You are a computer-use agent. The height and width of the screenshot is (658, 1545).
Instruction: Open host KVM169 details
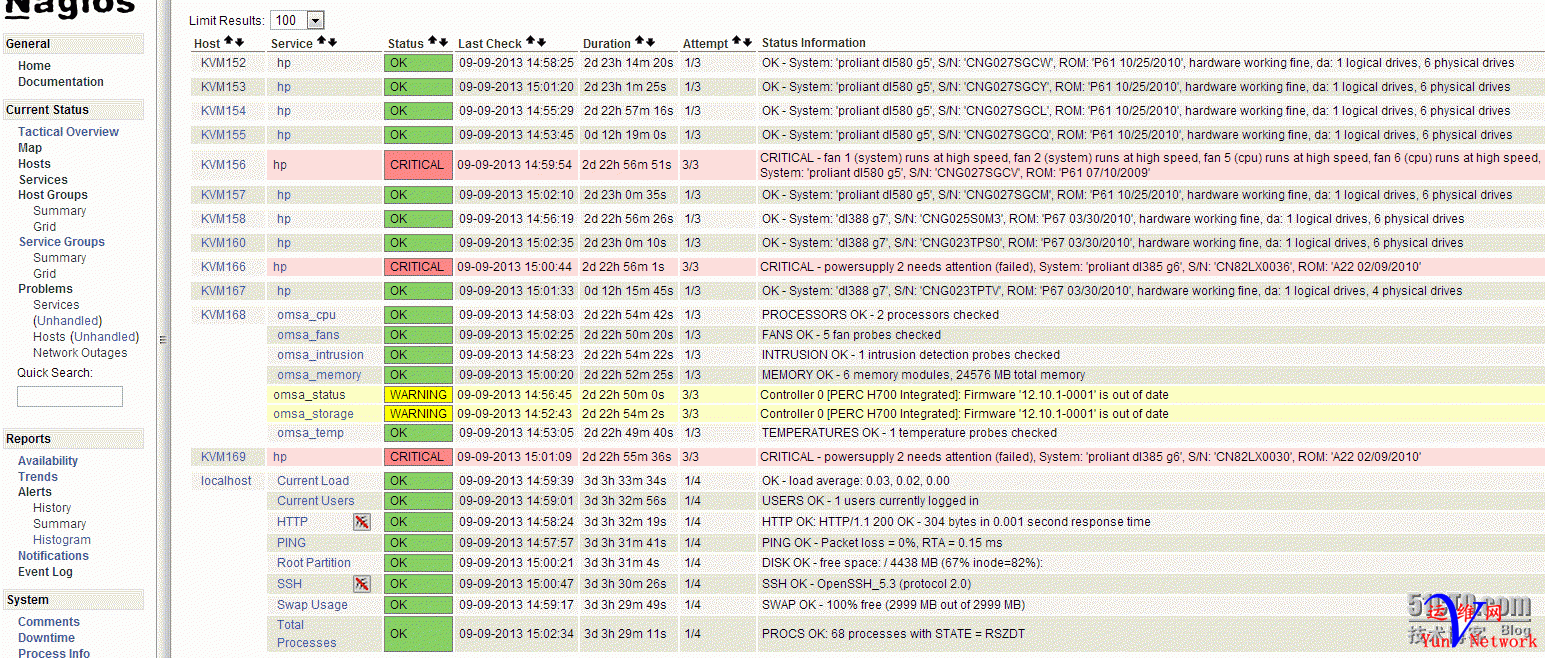pos(223,457)
